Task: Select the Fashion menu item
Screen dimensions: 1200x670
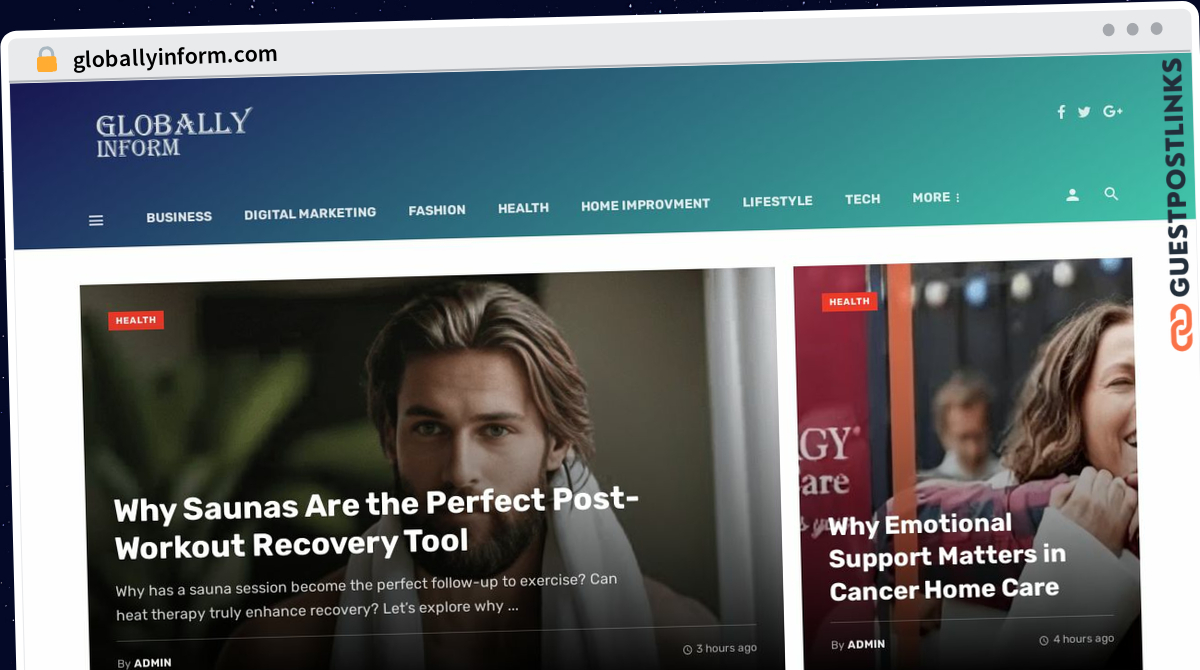Action: [437, 210]
